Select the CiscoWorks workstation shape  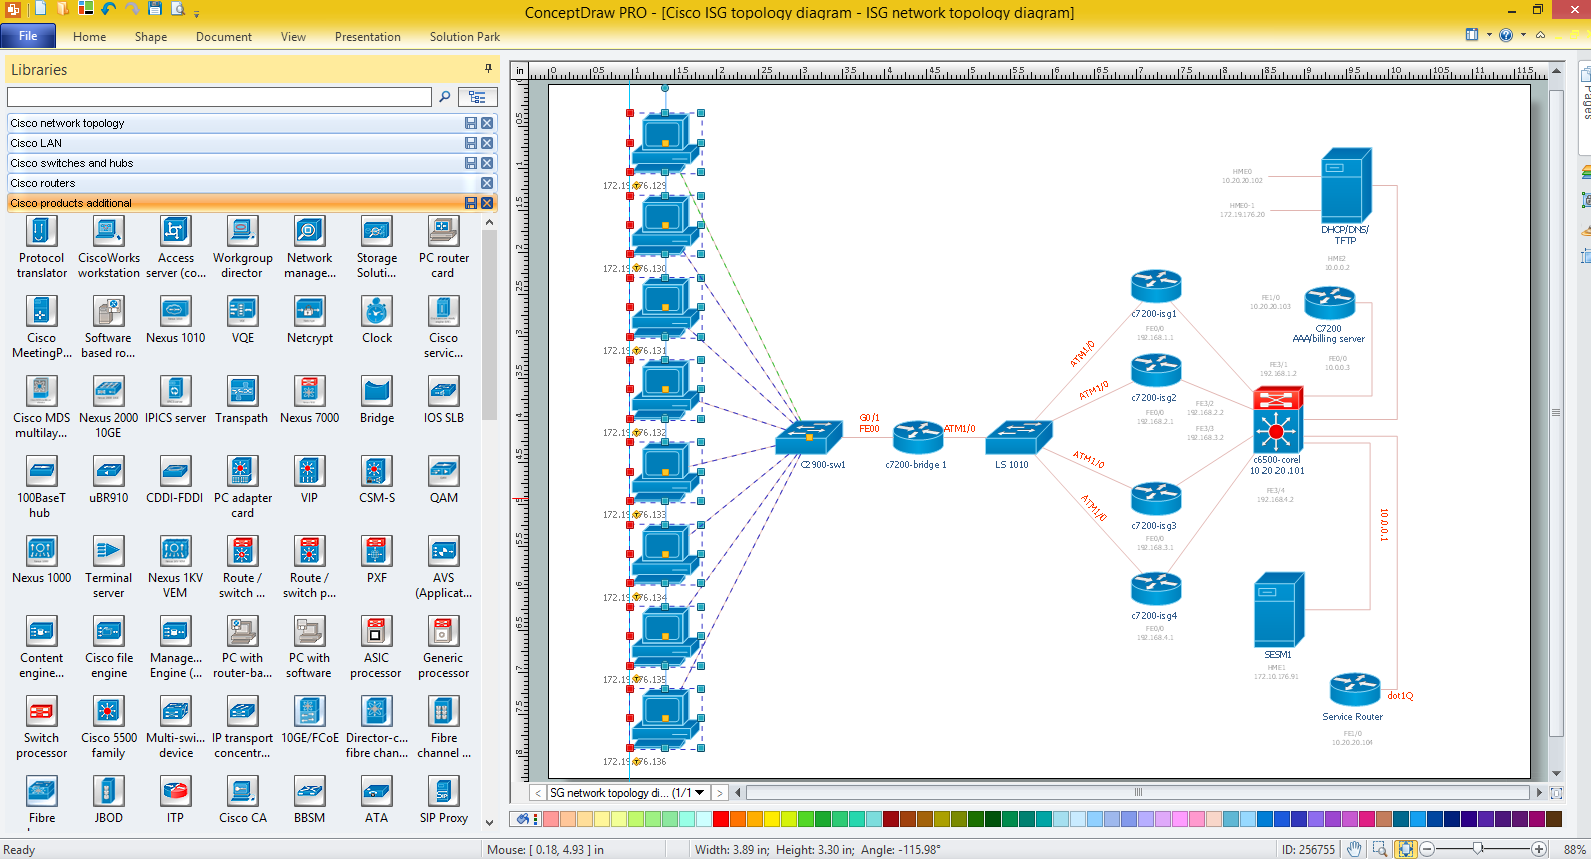click(108, 247)
